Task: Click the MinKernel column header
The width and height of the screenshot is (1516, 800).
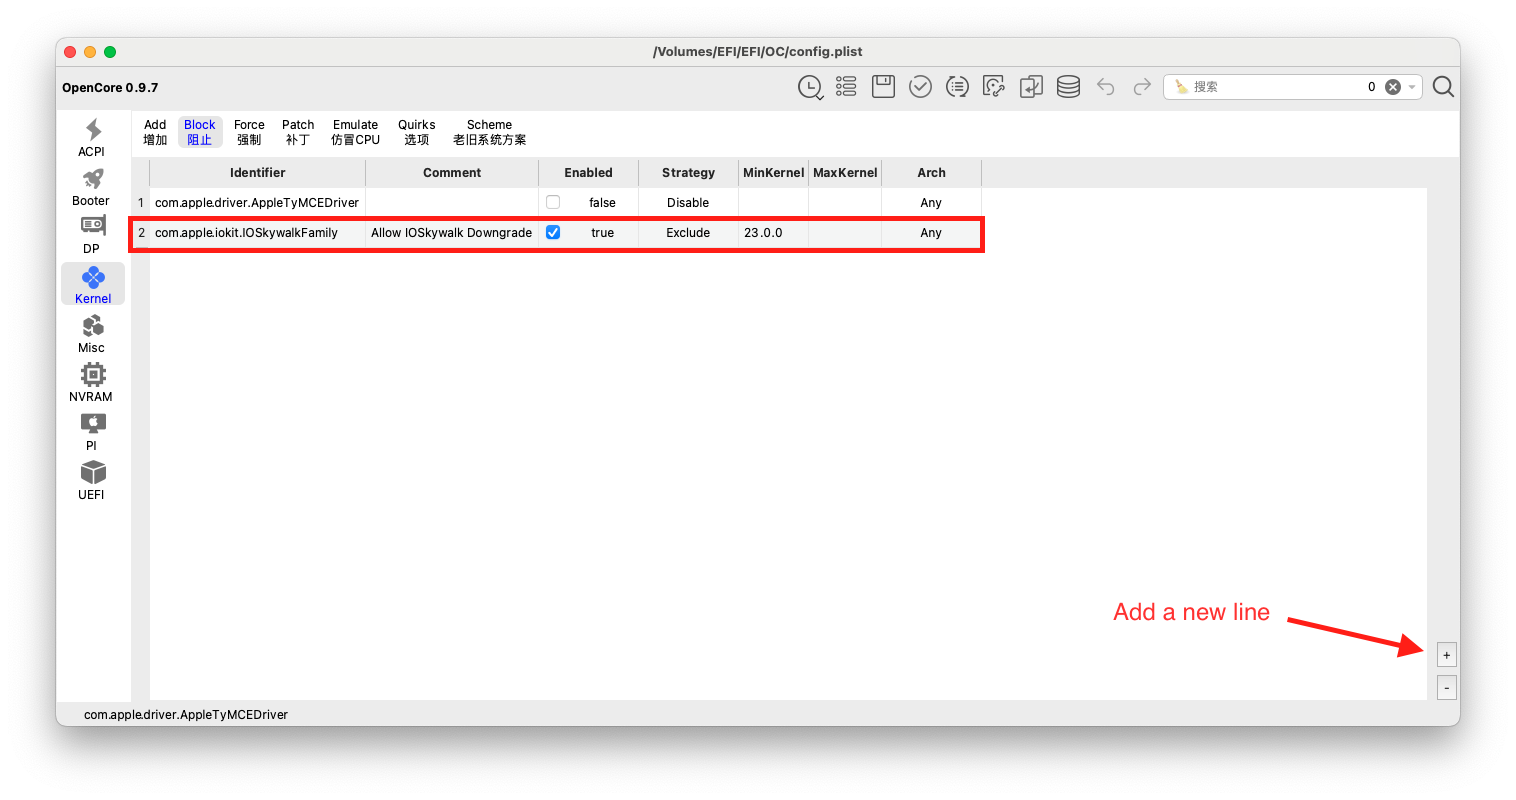Action: [773, 173]
